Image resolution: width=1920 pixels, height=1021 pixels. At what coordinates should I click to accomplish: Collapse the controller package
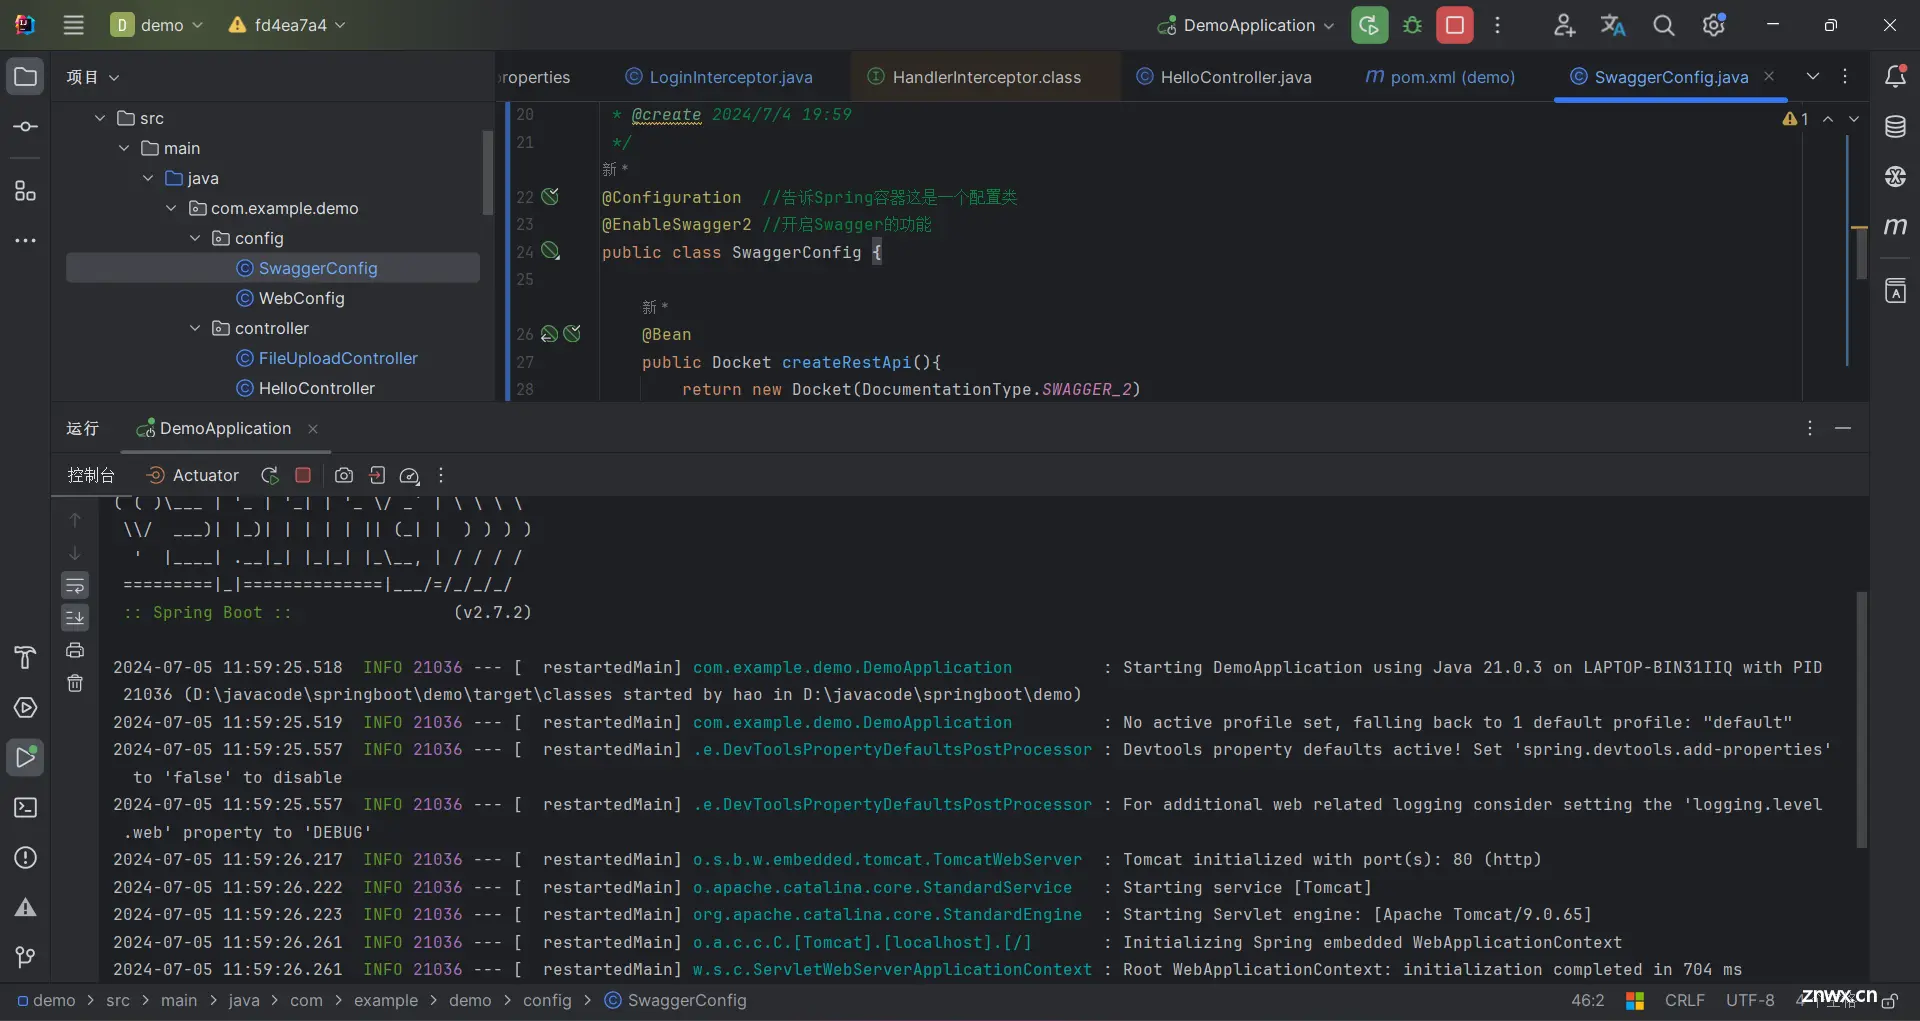pos(195,328)
